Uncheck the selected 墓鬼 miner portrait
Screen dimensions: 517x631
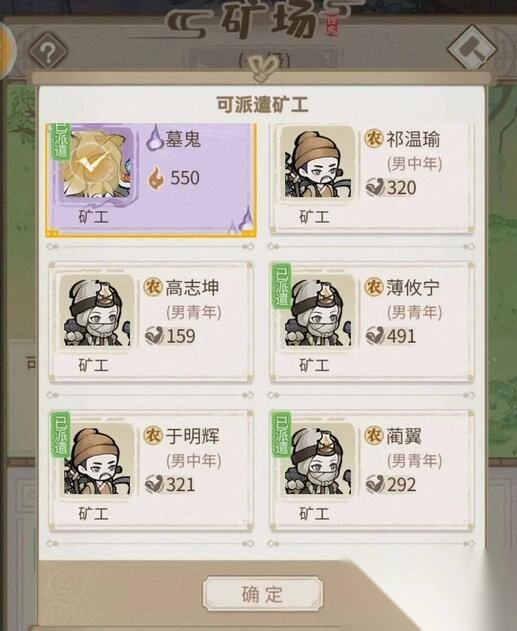(x=97, y=162)
